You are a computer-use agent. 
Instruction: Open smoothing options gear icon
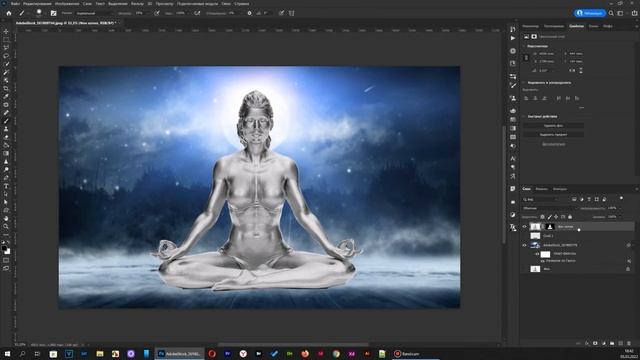coord(249,13)
